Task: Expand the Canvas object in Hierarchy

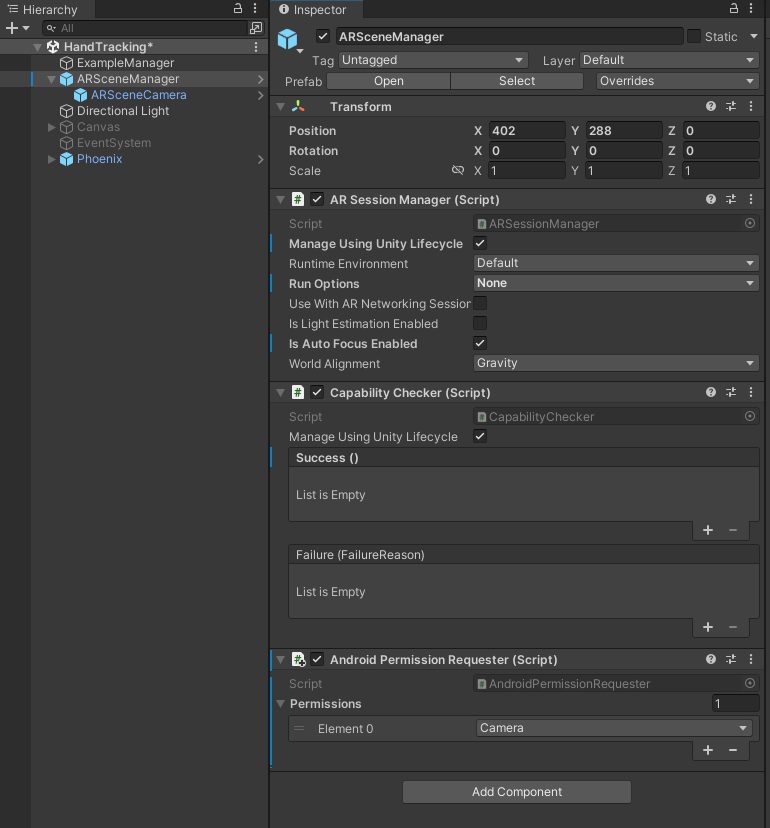Action: point(51,127)
